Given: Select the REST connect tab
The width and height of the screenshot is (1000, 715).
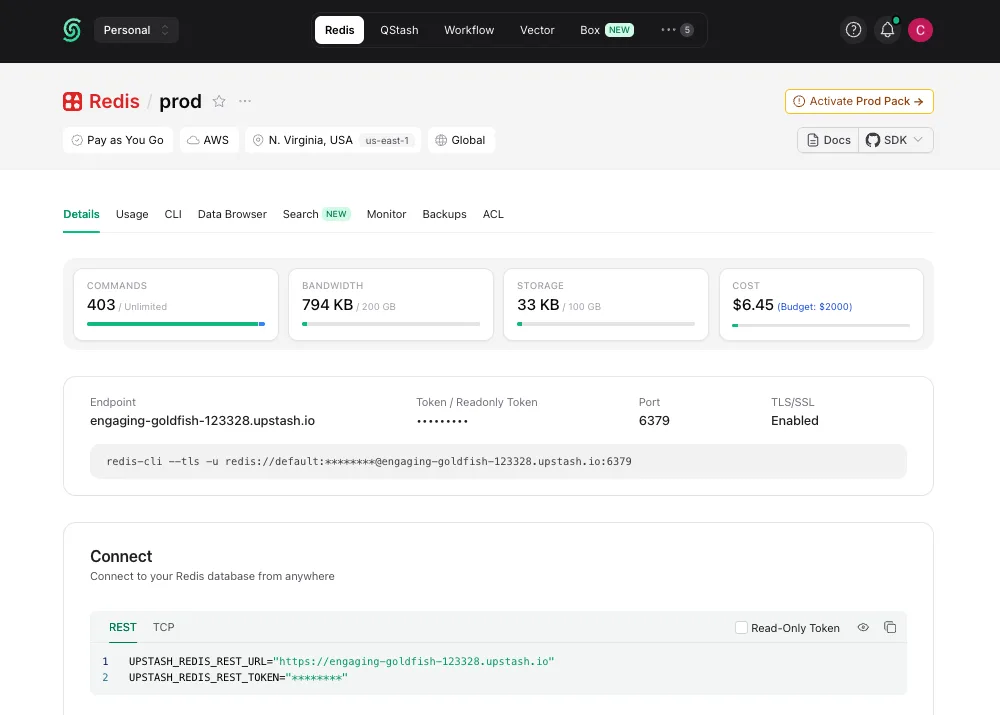Looking at the screenshot, I should click(x=122, y=627).
